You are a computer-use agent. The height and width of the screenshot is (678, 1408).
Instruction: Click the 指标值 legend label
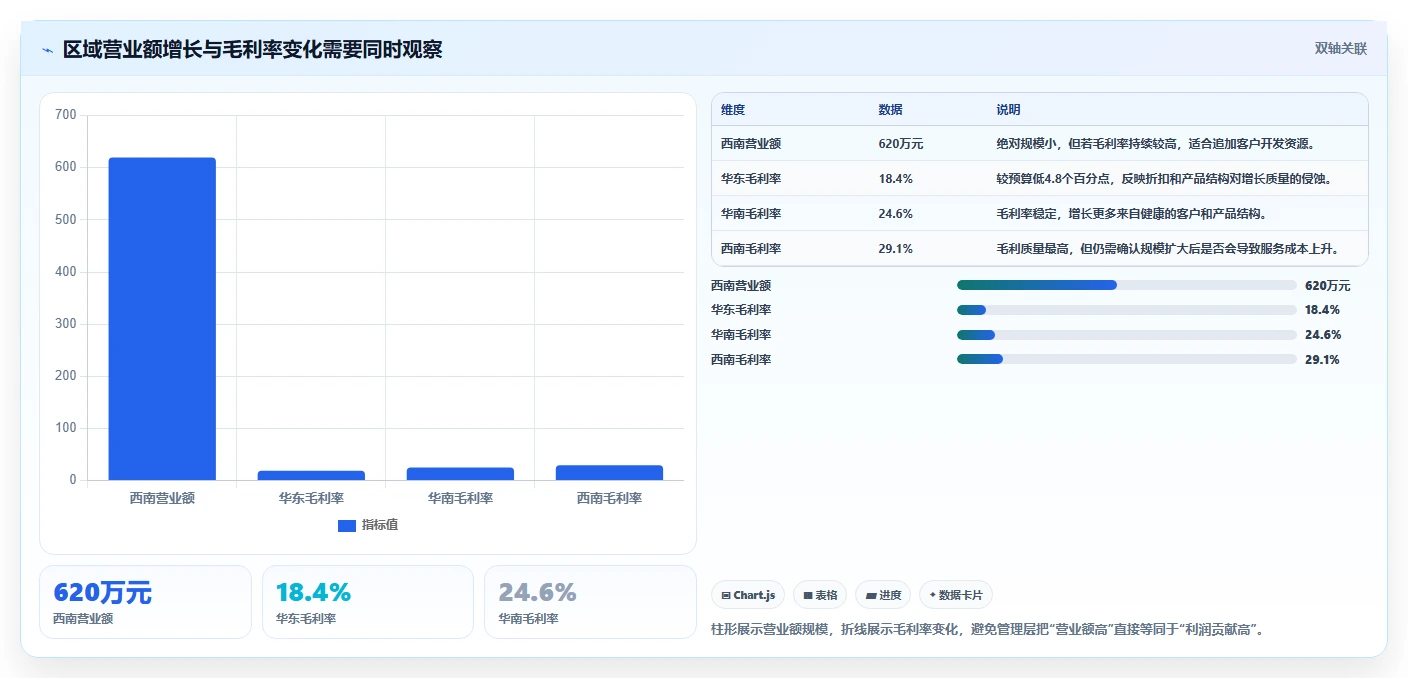click(x=380, y=525)
